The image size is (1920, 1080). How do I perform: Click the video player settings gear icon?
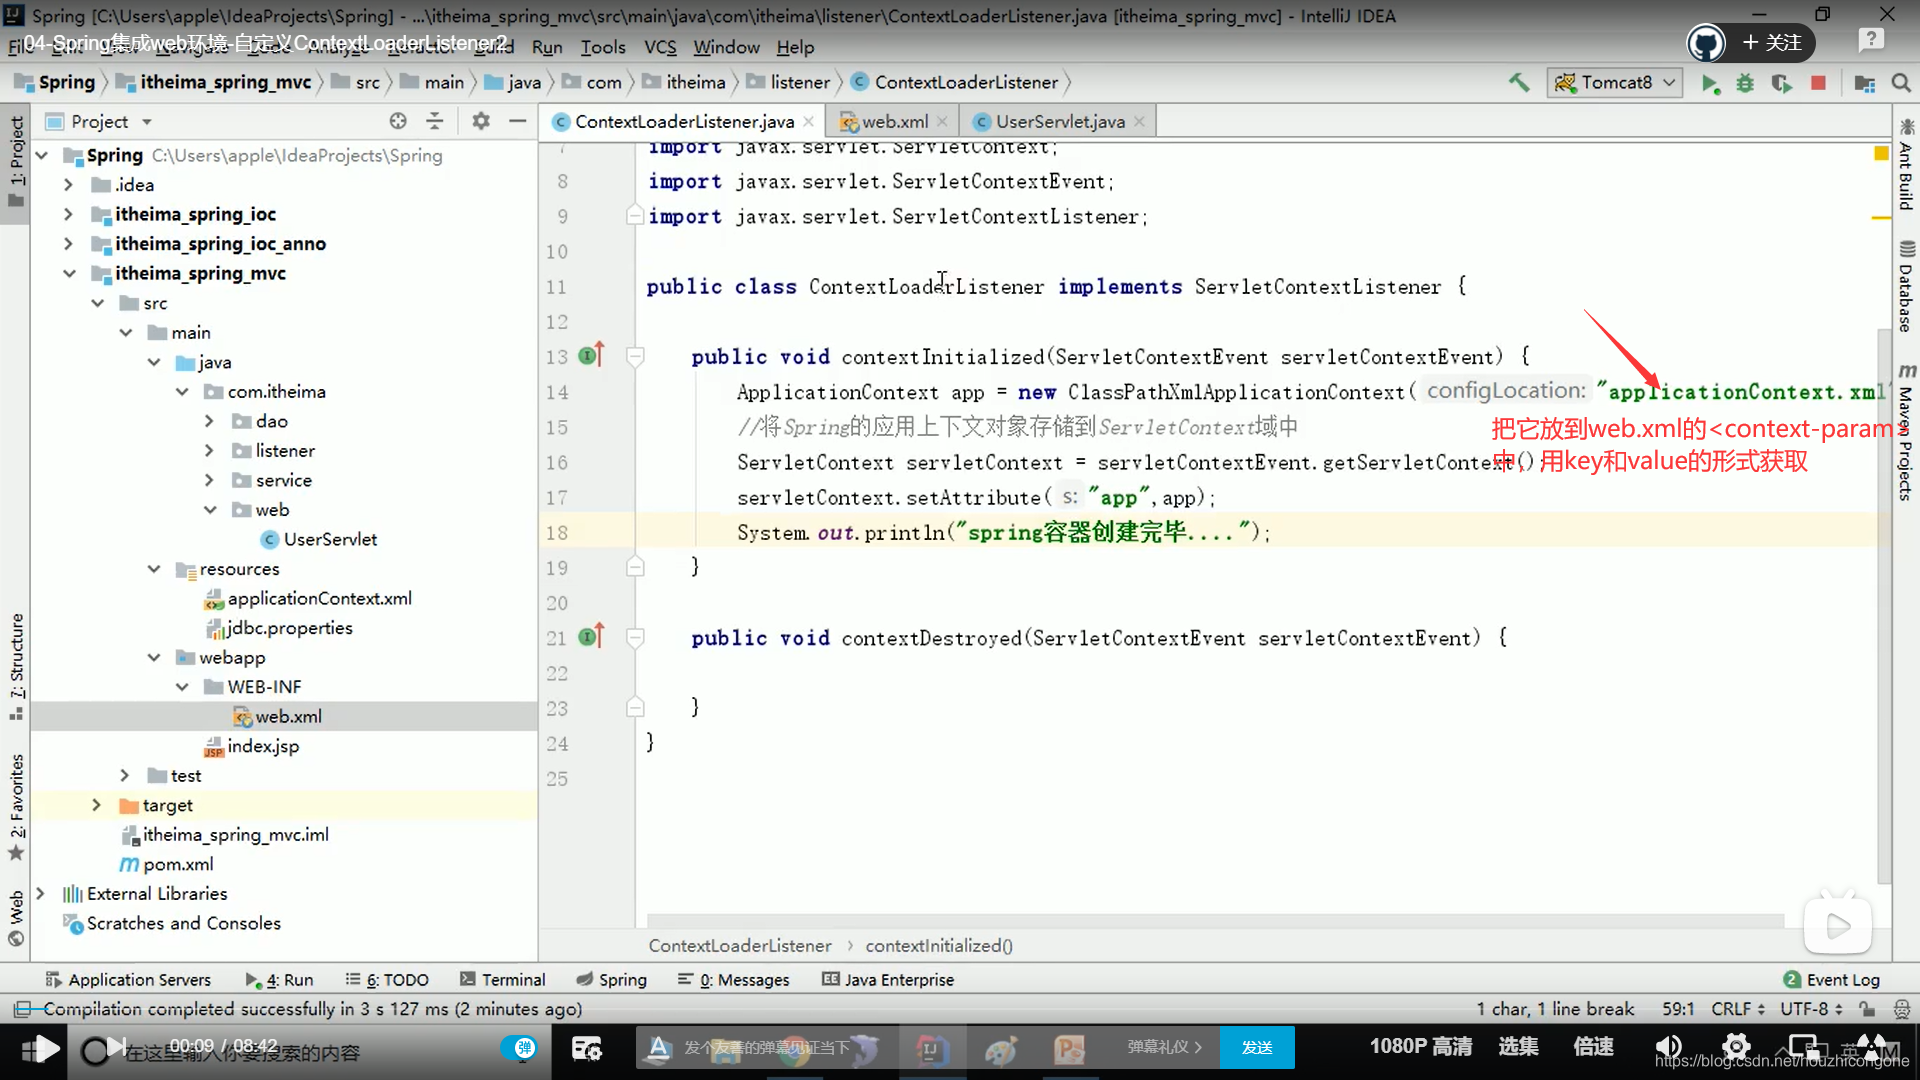1735,1047
